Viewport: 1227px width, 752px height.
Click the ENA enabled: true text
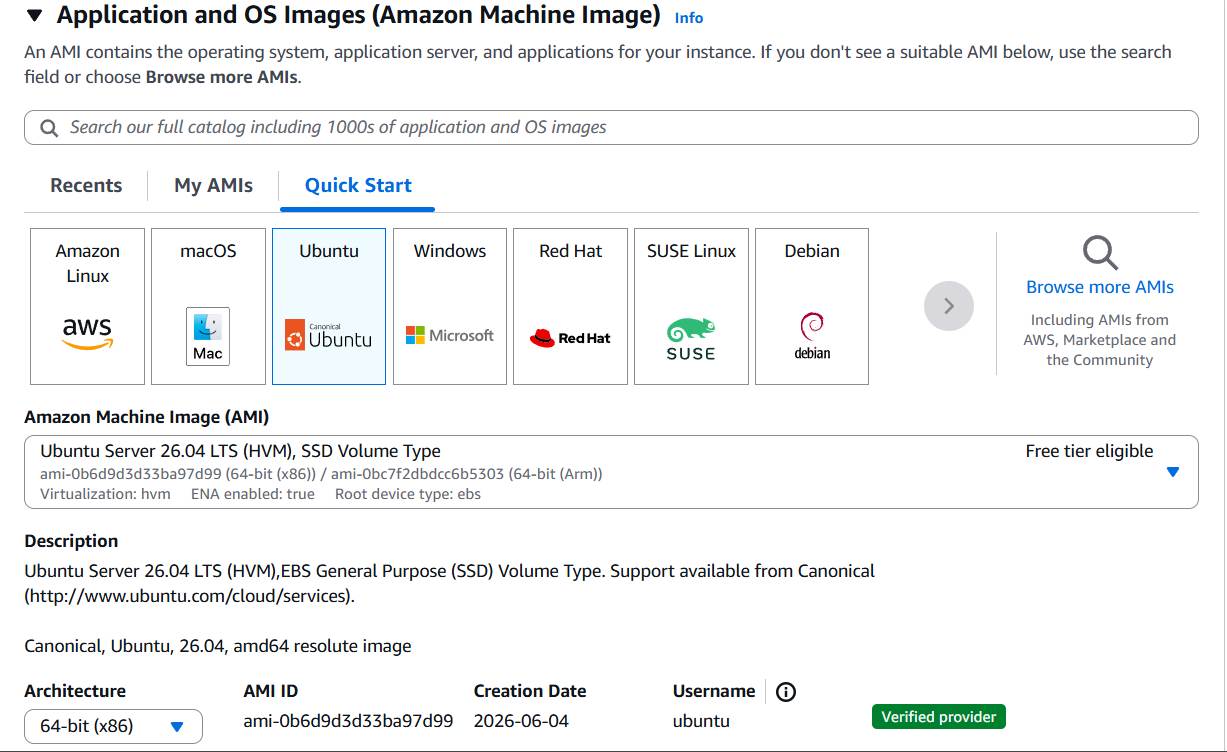tap(253, 494)
